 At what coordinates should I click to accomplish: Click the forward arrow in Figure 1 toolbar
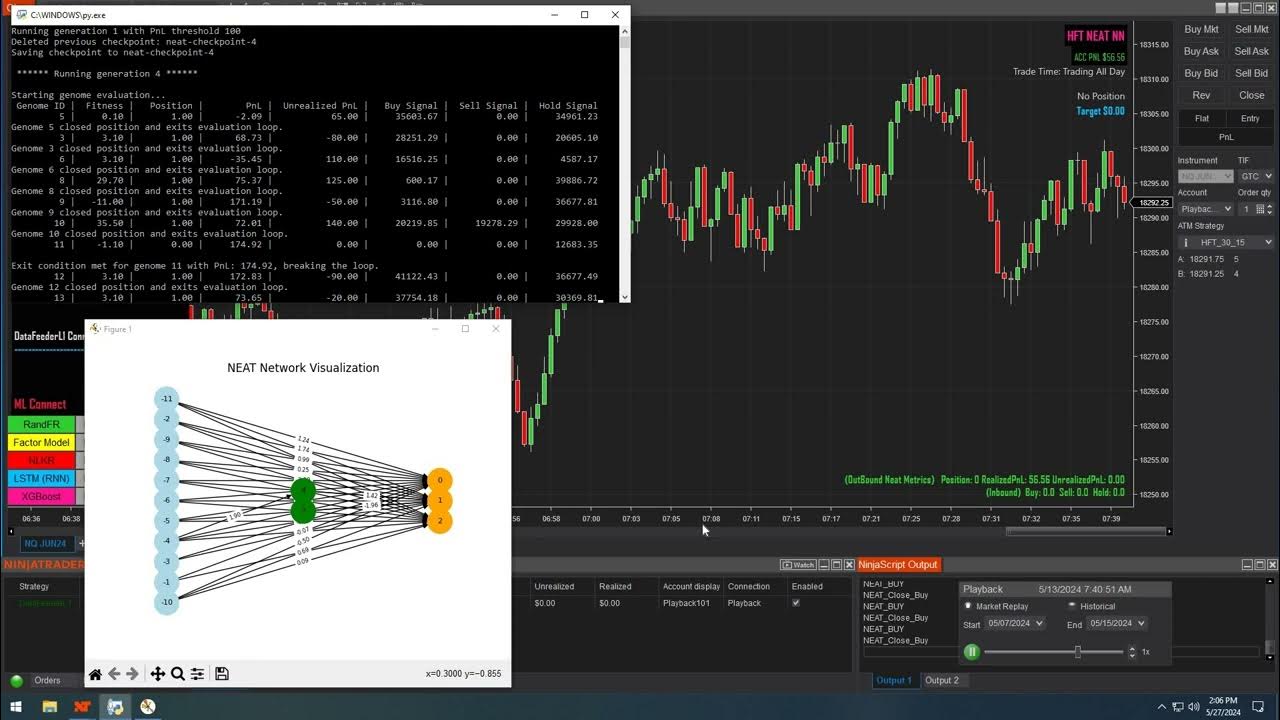click(x=131, y=674)
